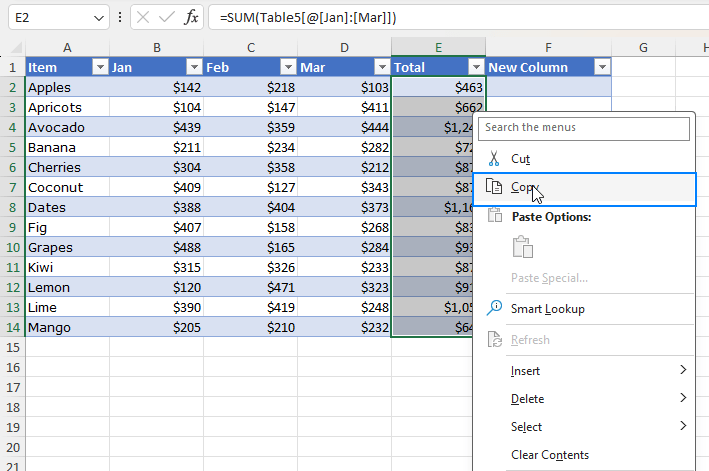
Task: Open the Item column filter dropdown
Action: [x=100, y=67]
